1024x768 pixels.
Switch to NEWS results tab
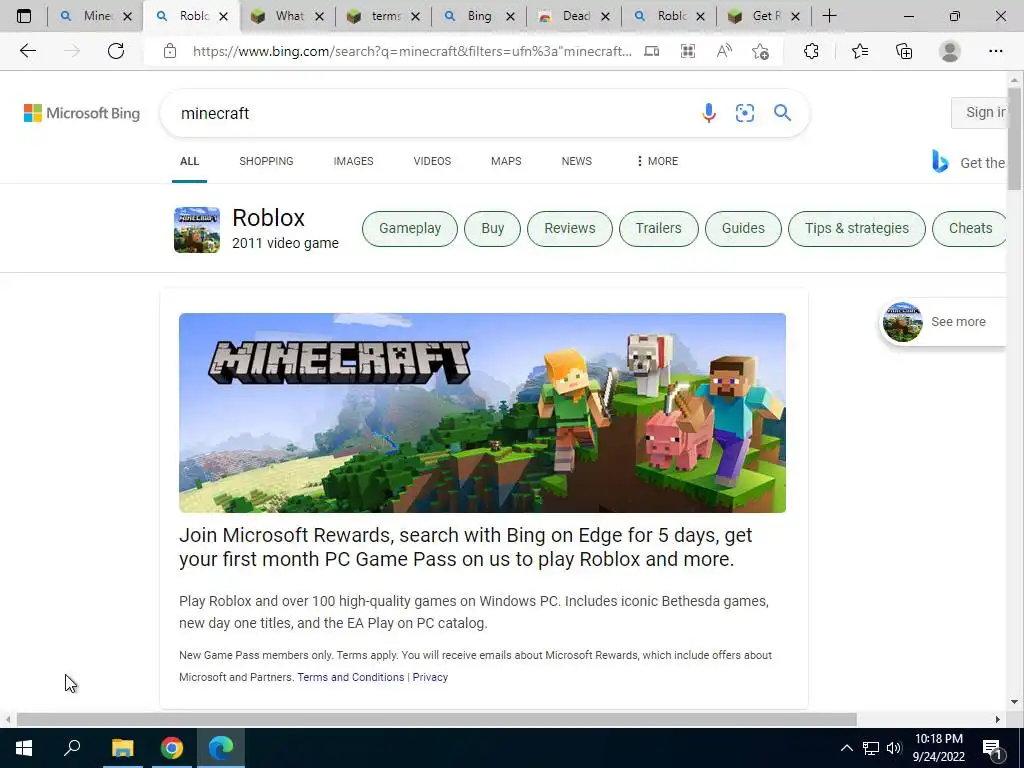[577, 161]
